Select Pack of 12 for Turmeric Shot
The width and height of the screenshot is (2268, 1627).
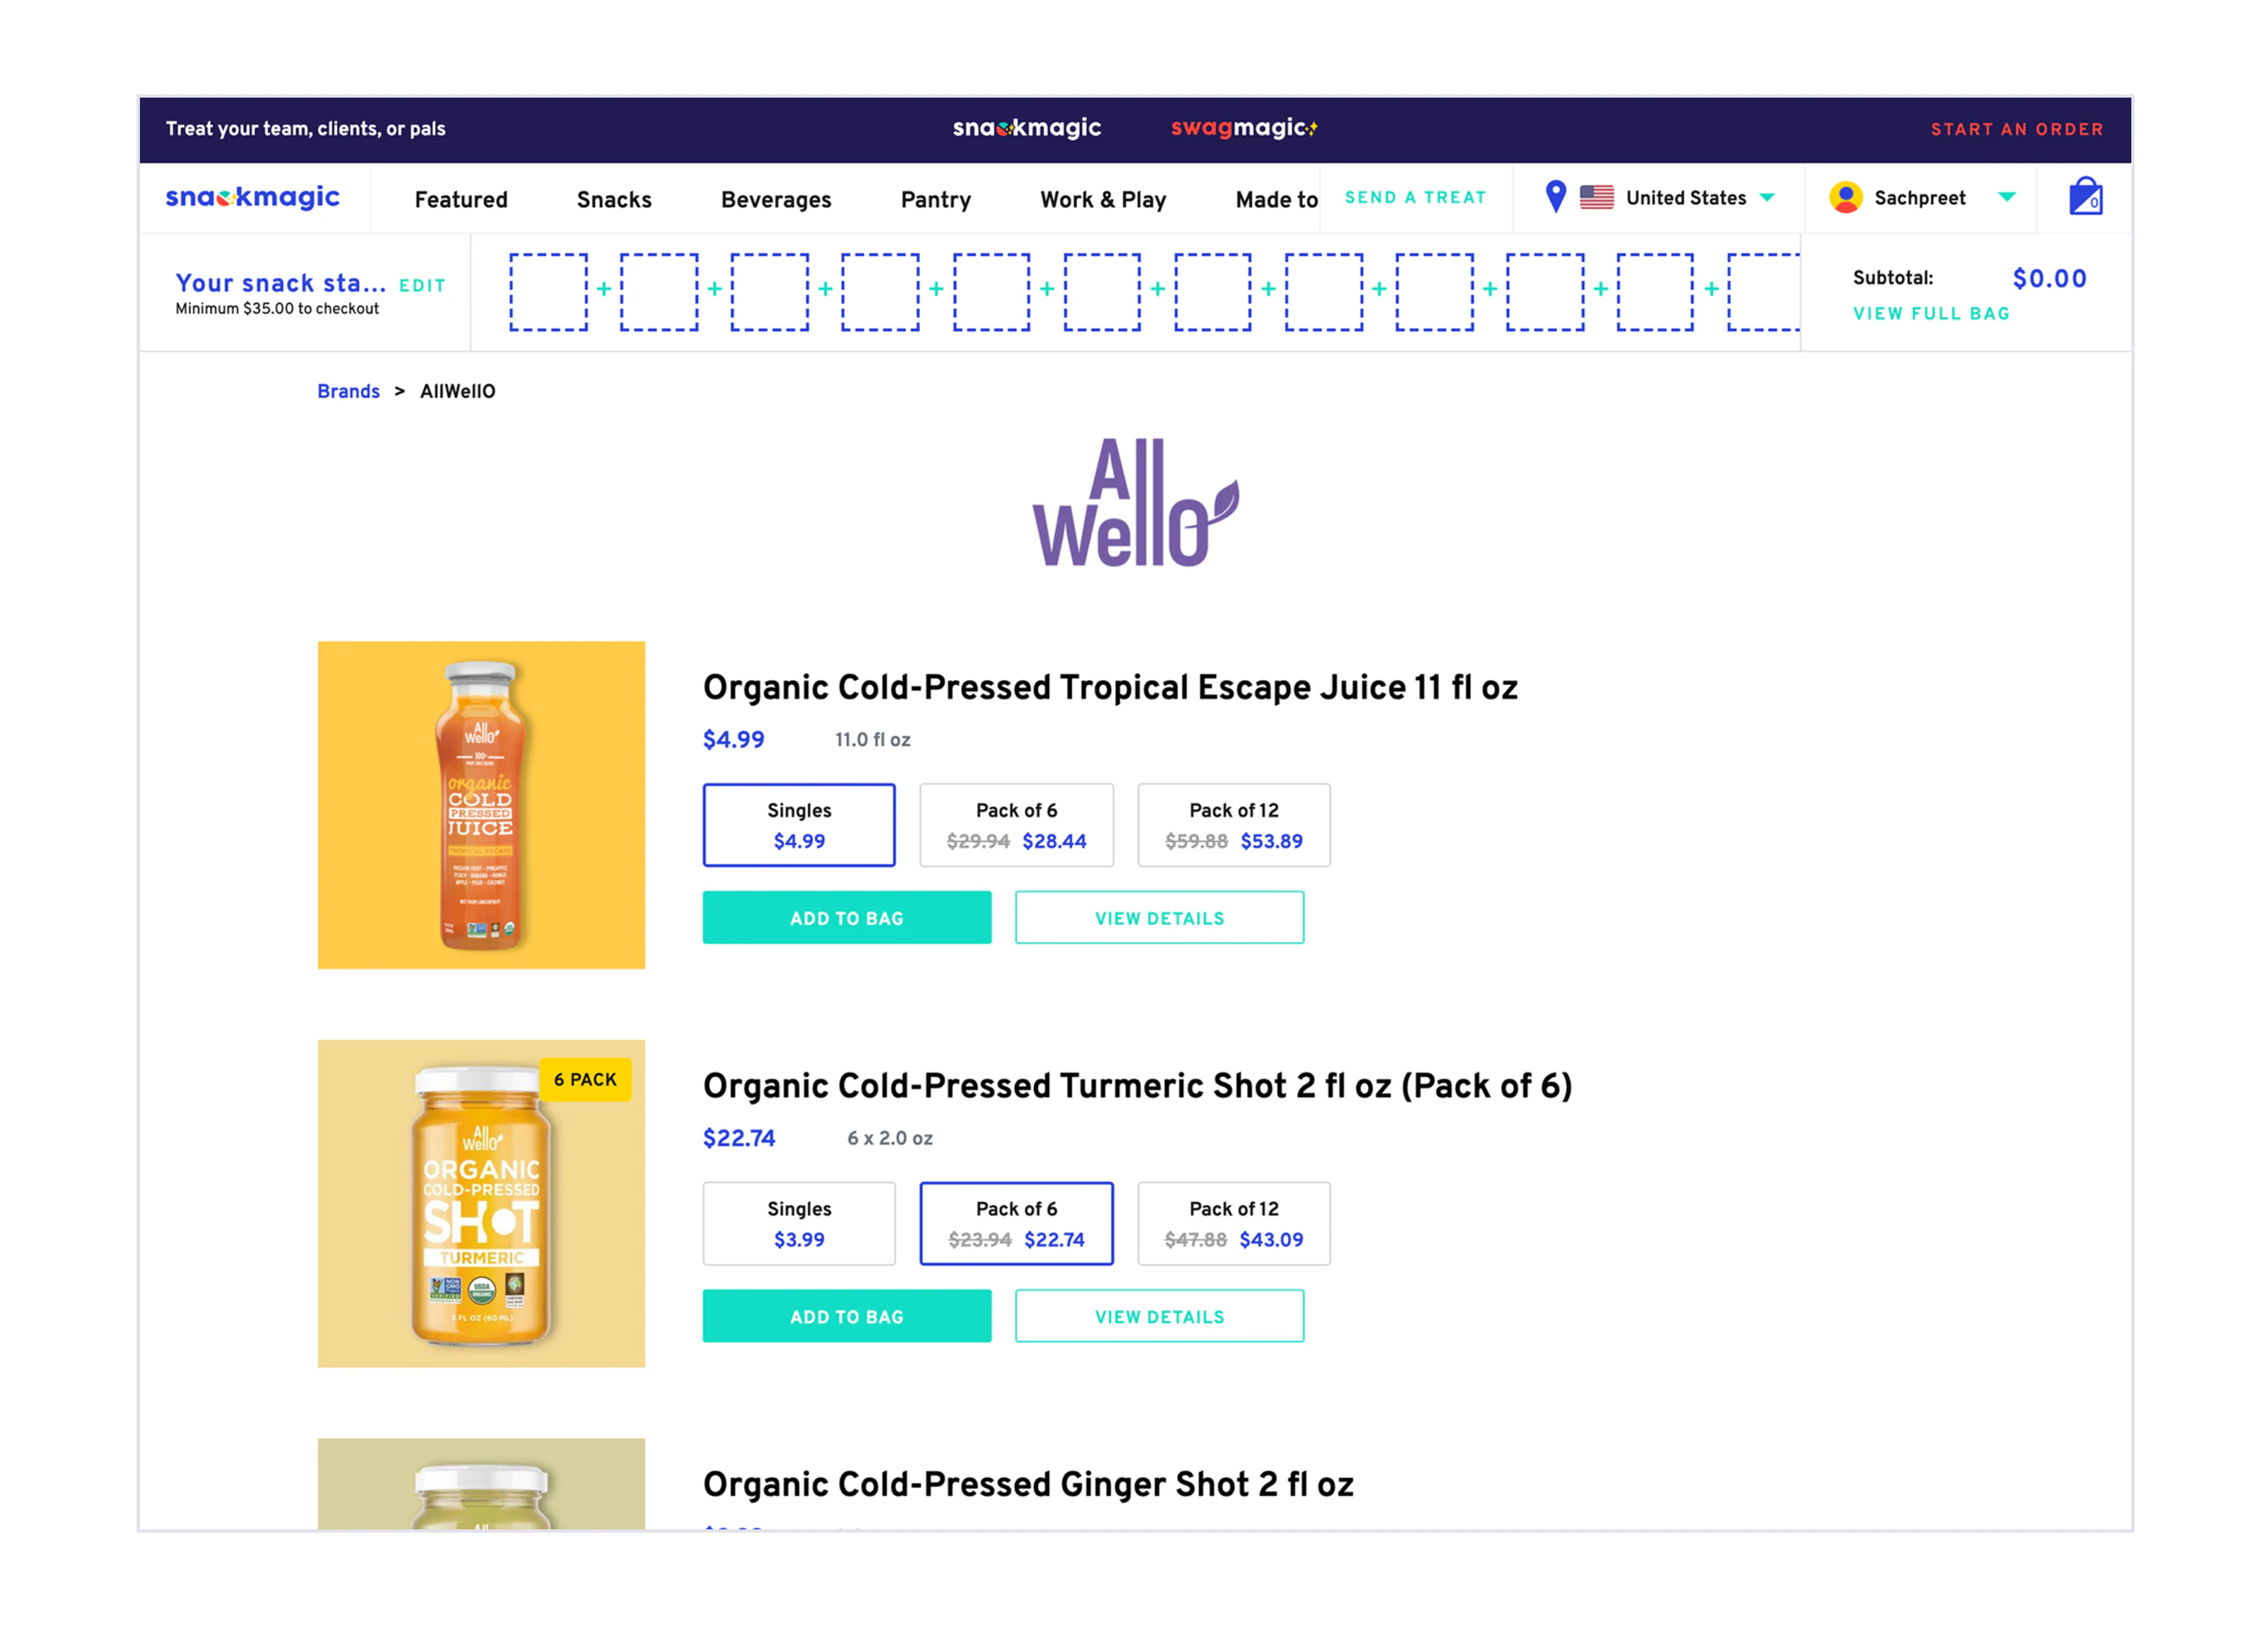pos(1233,1223)
